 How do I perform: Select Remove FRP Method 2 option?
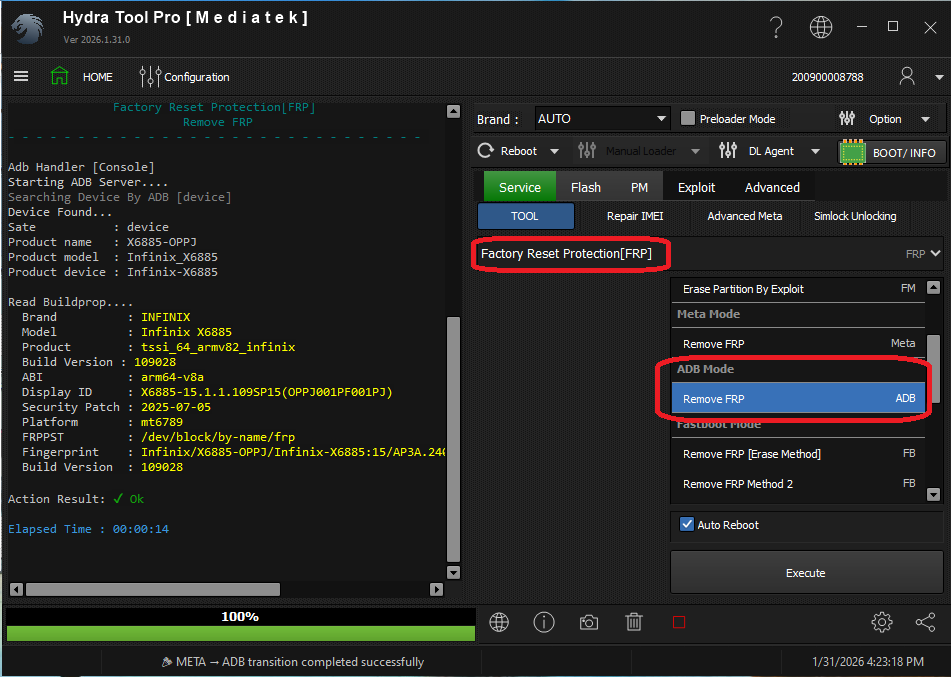(799, 483)
